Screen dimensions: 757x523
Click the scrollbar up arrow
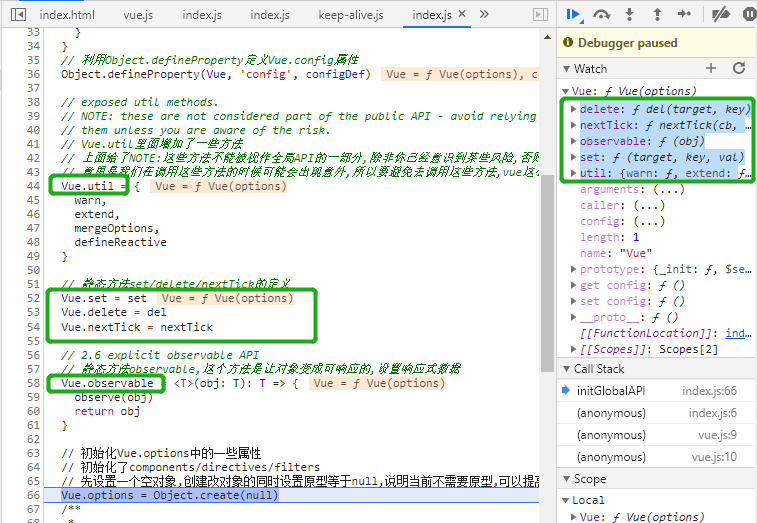547,37
